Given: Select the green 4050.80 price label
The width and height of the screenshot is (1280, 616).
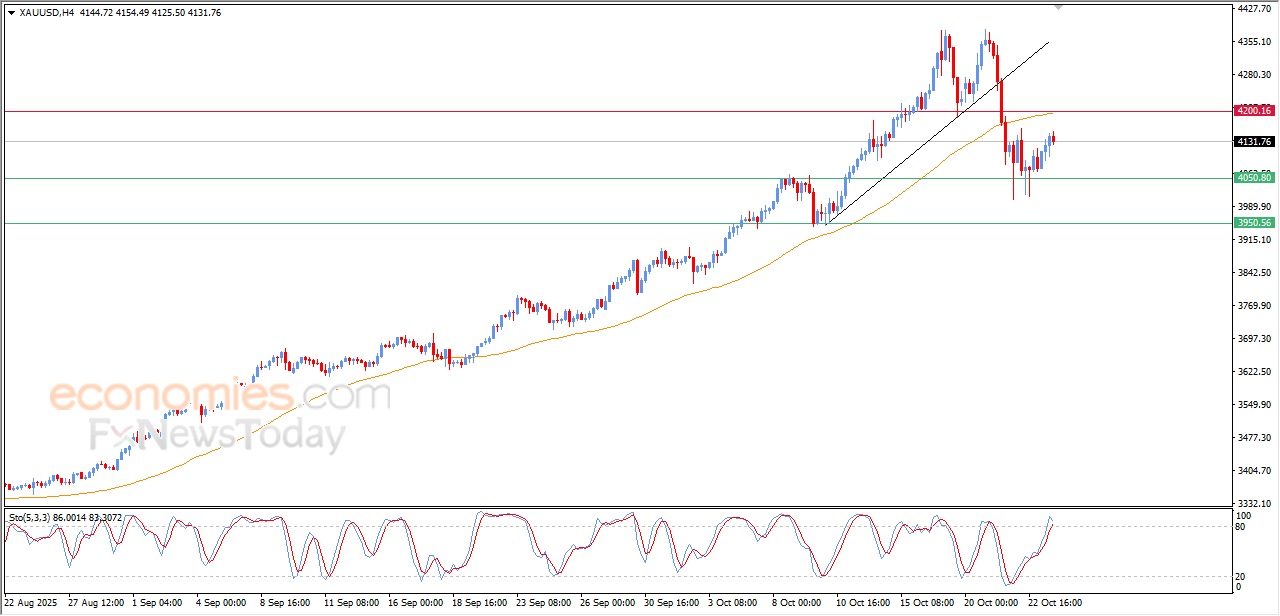Looking at the screenshot, I should pyautogui.click(x=1254, y=178).
